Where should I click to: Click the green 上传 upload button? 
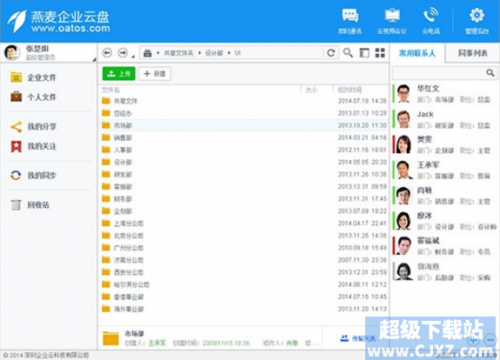coord(119,74)
